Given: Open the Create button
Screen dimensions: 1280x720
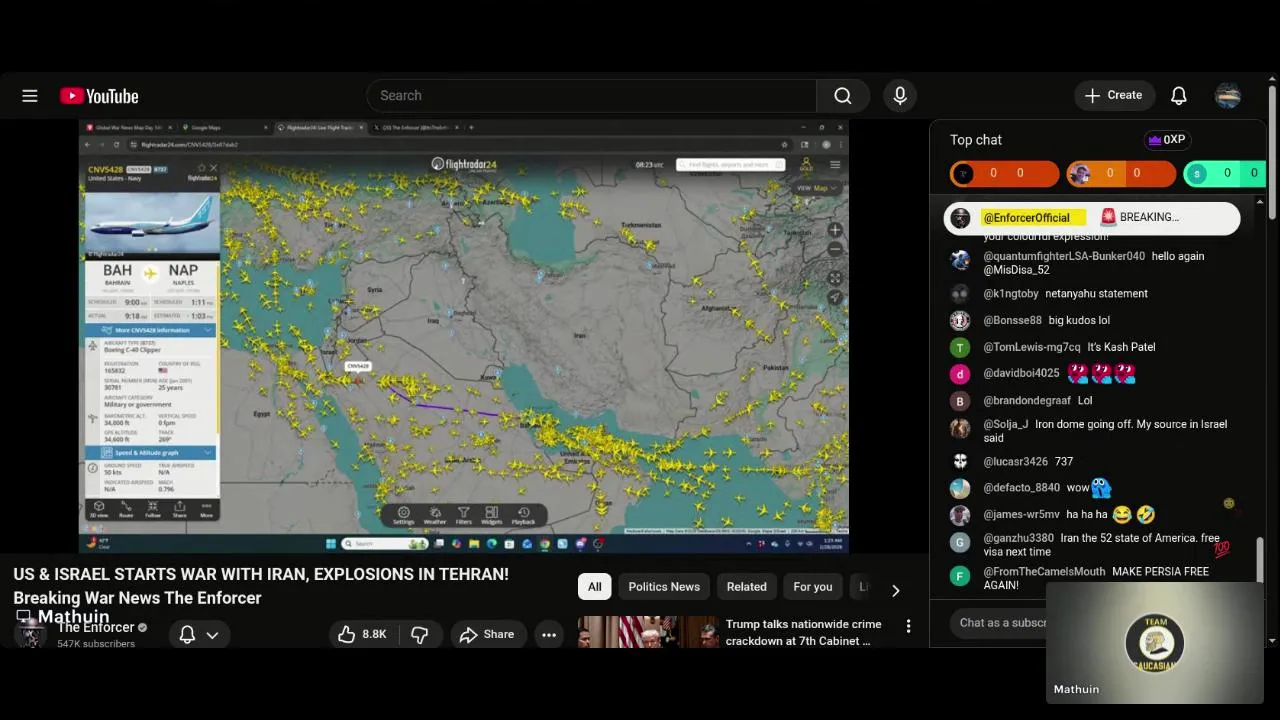Looking at the screenshot, I should [1114, 96].
